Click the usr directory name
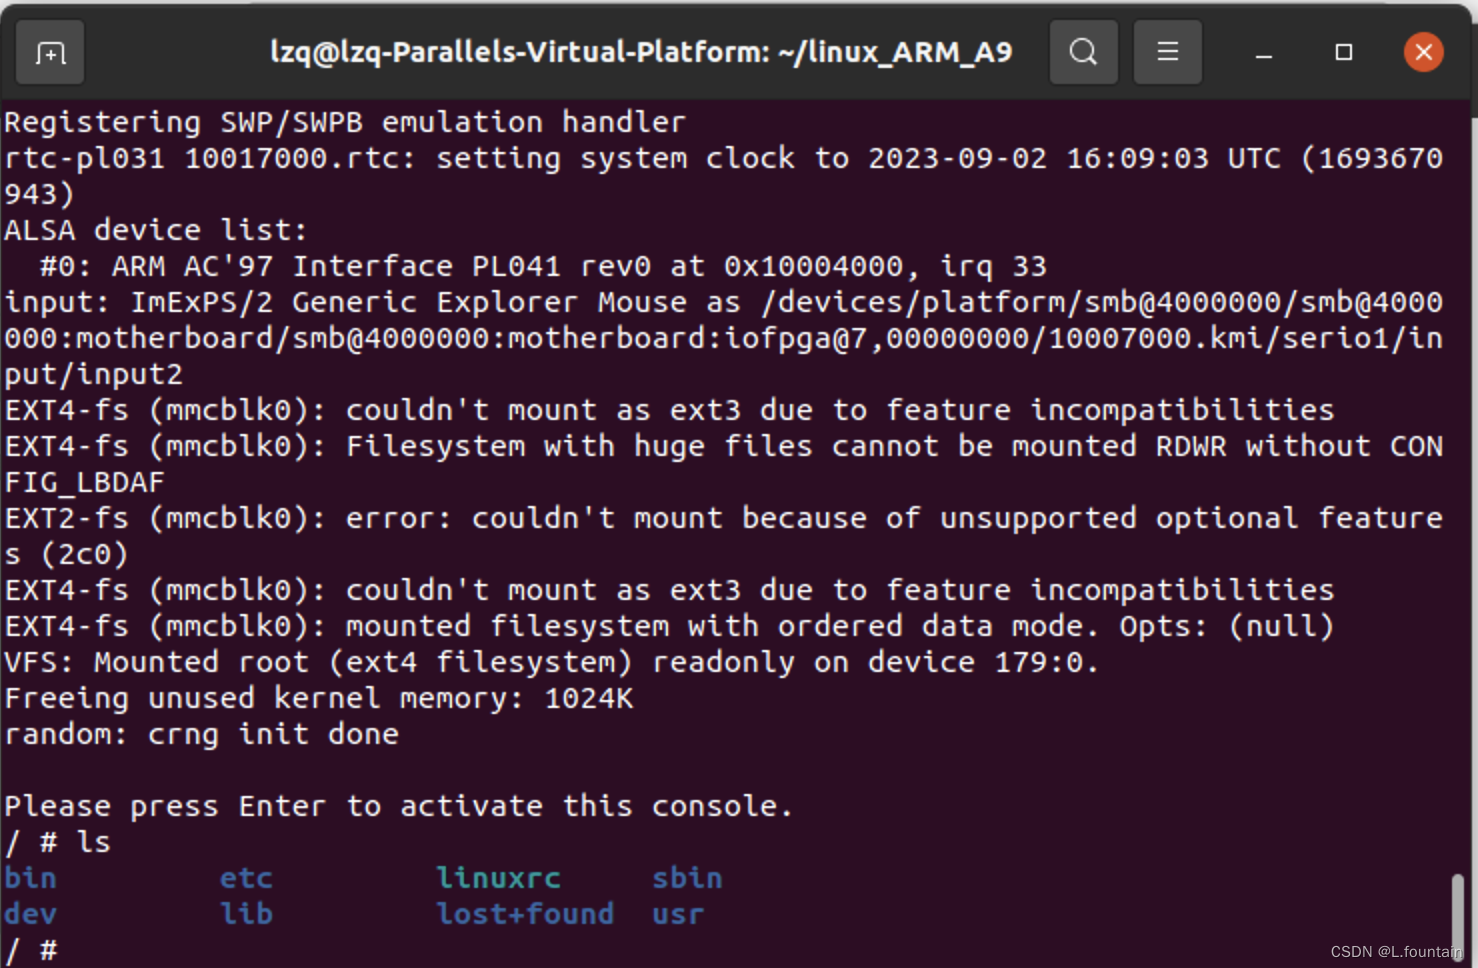The width and height of the screenshot is (1478, 968). (x=676, y=913)
